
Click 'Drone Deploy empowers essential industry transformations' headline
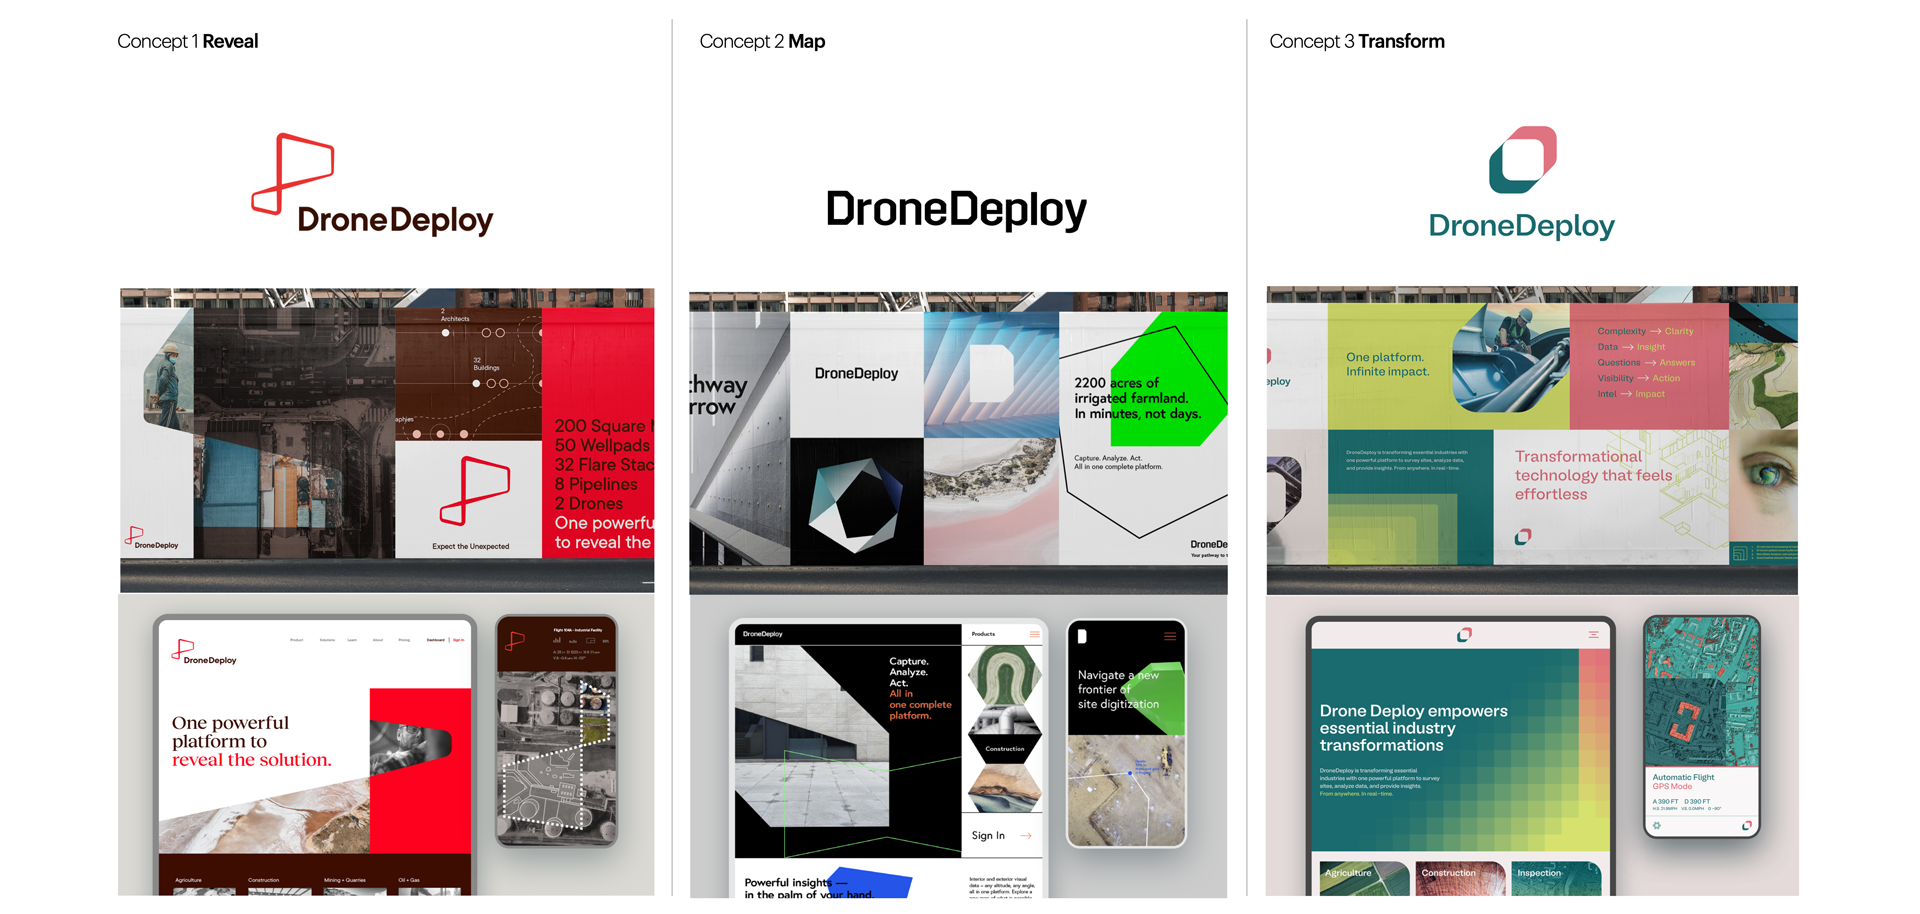tap(1414, 728)
